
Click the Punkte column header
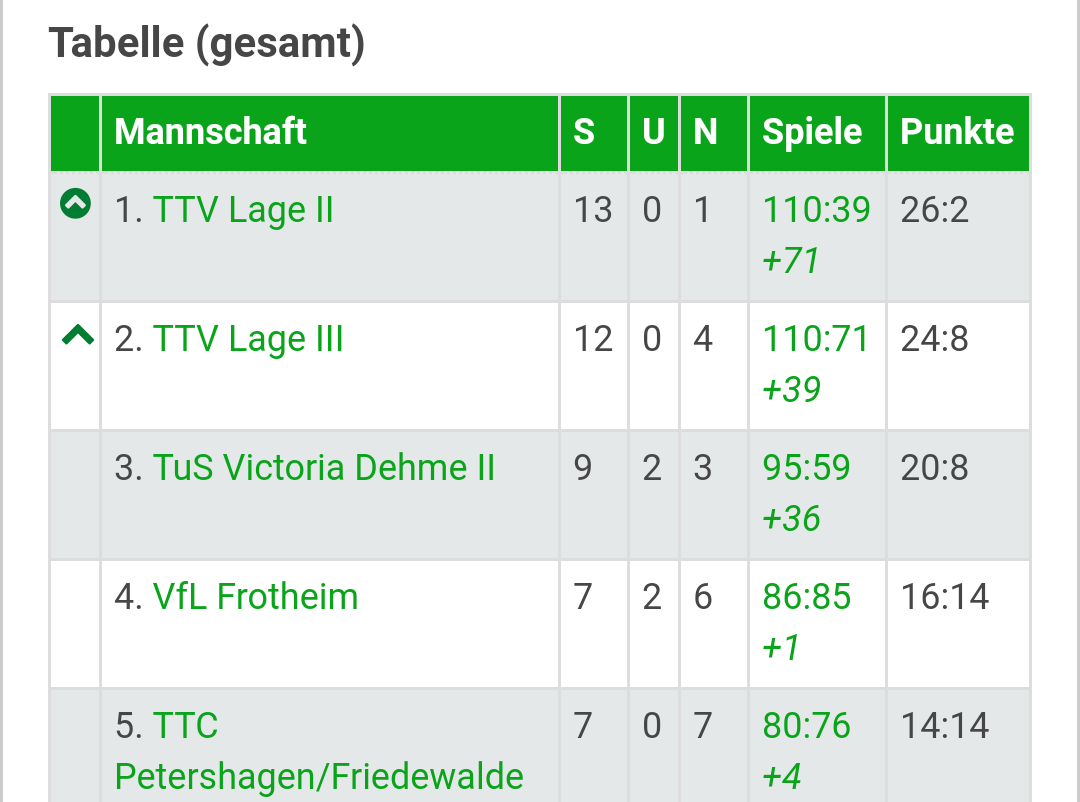pos(957,132)
